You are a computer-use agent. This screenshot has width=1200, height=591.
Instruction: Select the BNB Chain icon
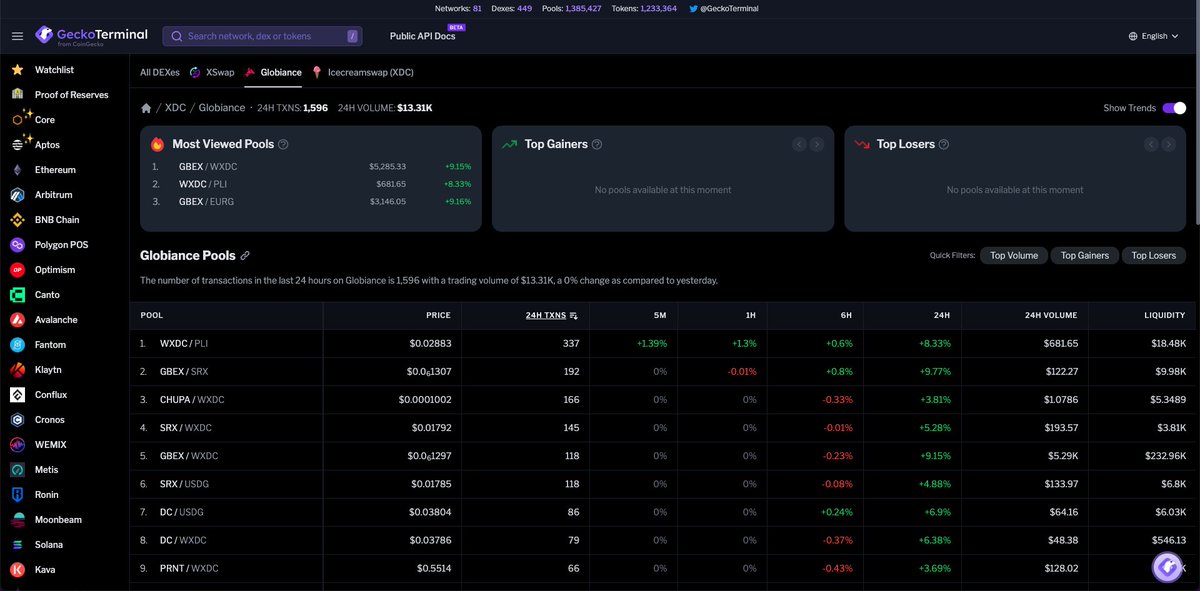tap(17, 220)
